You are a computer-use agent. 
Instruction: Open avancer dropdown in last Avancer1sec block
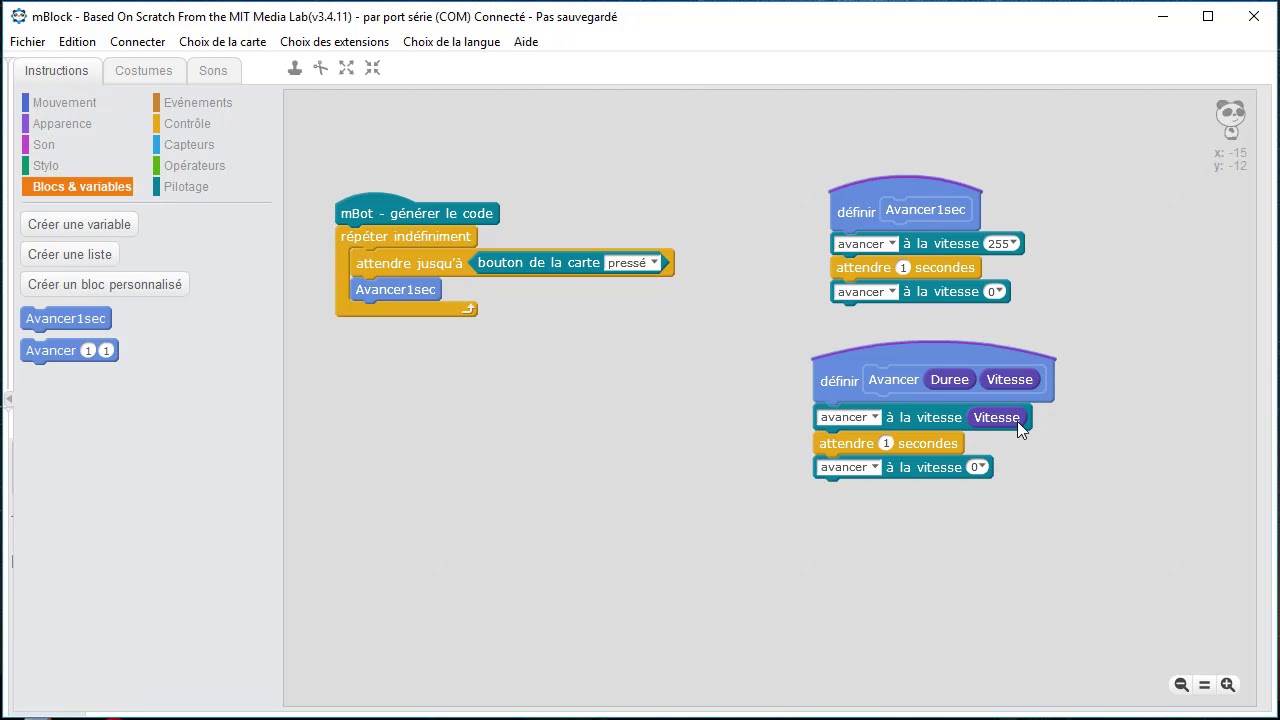coord(866,292)
